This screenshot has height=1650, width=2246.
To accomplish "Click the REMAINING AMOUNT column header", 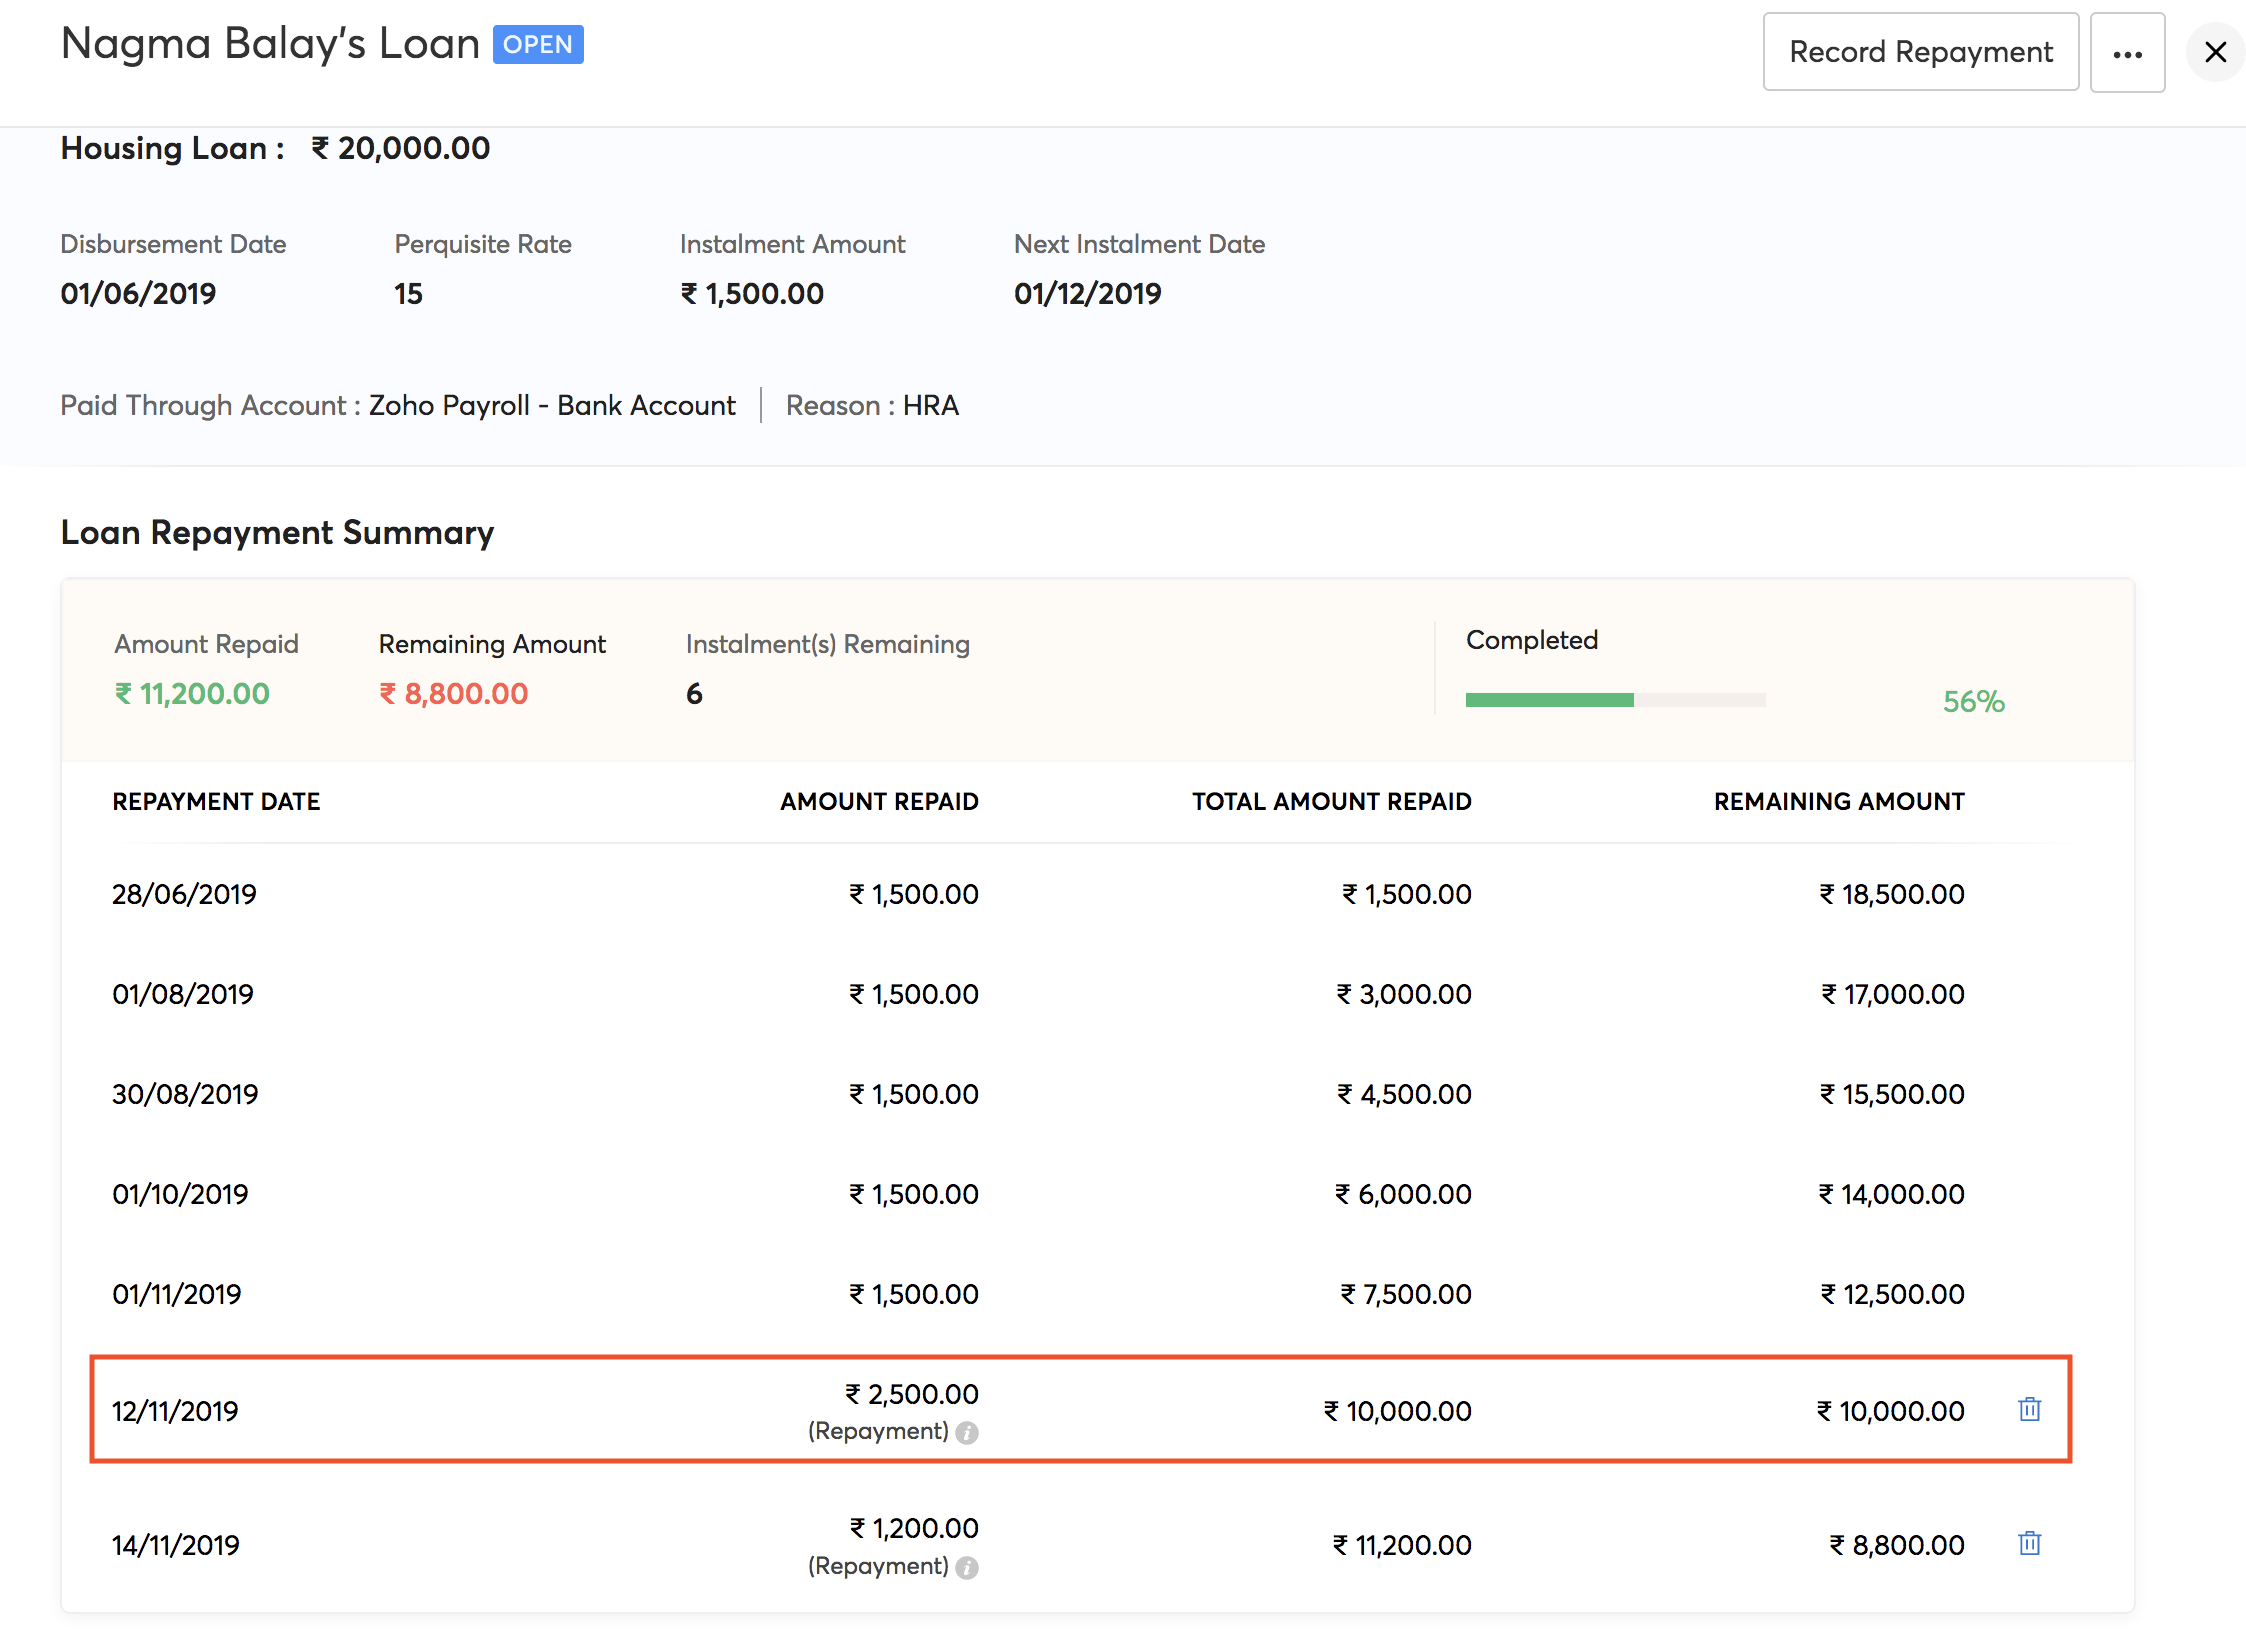I will pos(1838,801).
